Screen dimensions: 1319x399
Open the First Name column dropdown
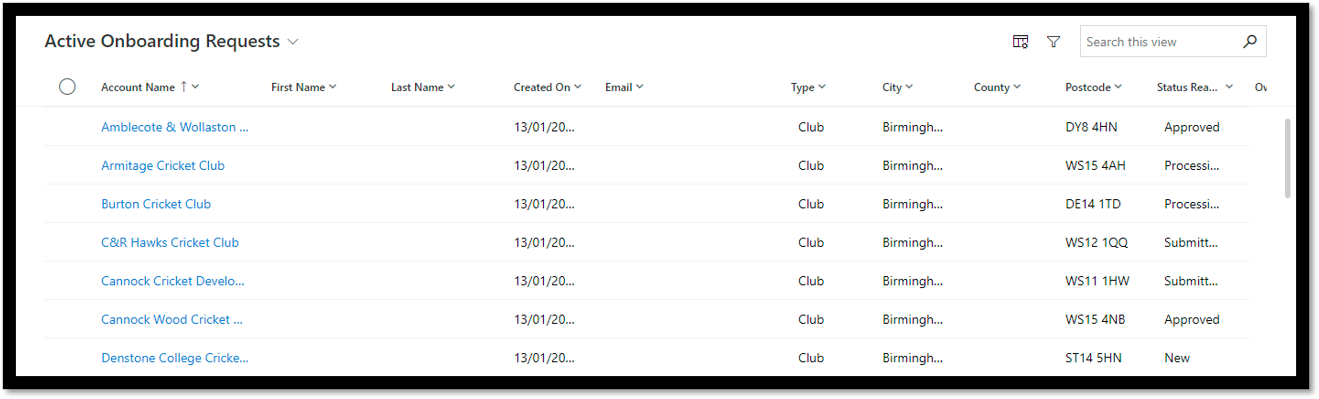[x=333, y=87]
